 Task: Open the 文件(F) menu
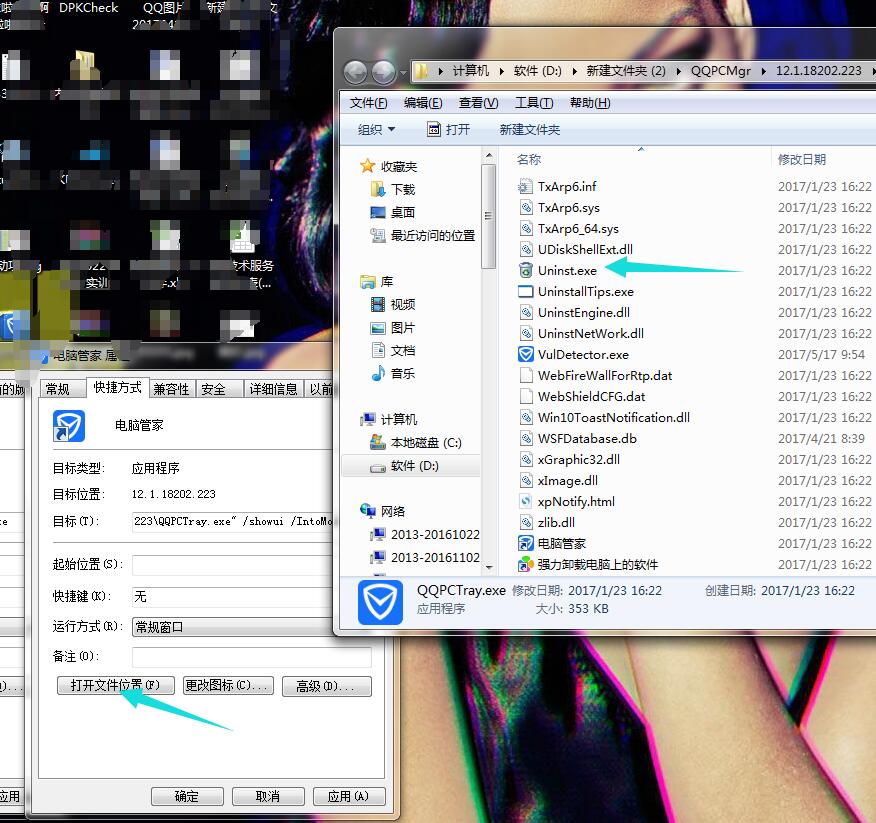[368, 103]
